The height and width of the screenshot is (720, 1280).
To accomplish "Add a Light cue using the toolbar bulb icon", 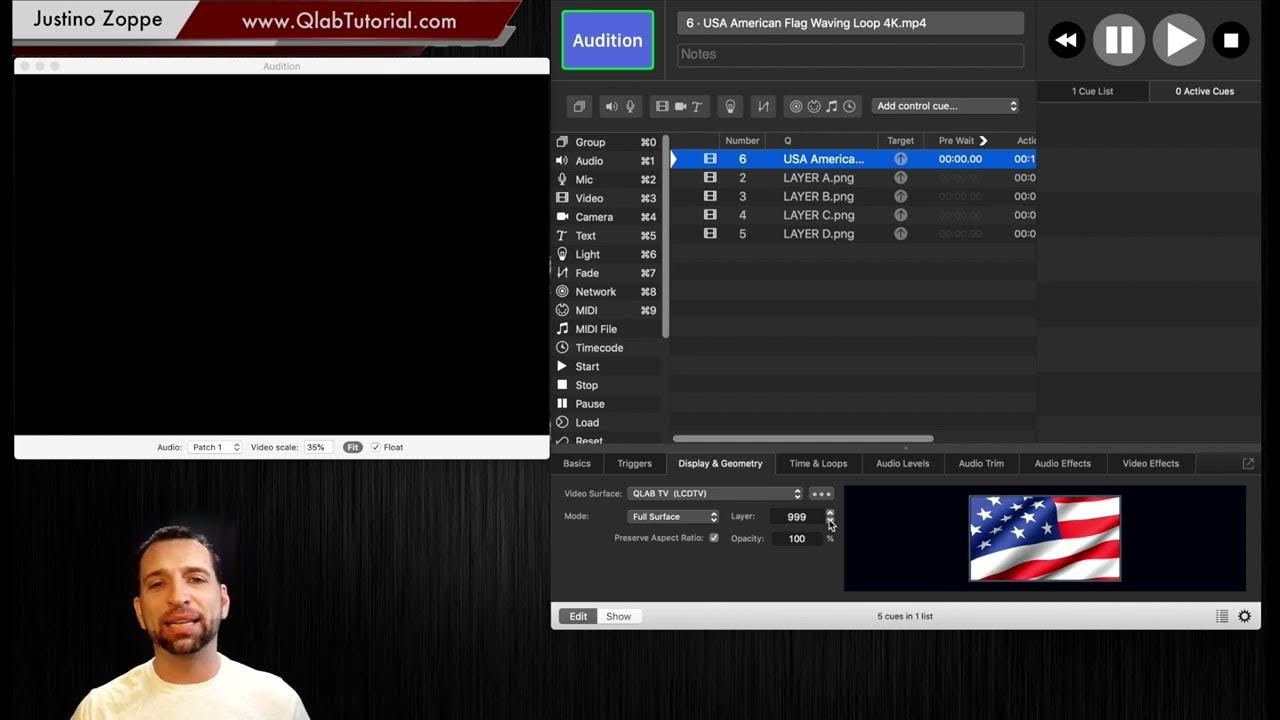I will (x=730, y=106).
